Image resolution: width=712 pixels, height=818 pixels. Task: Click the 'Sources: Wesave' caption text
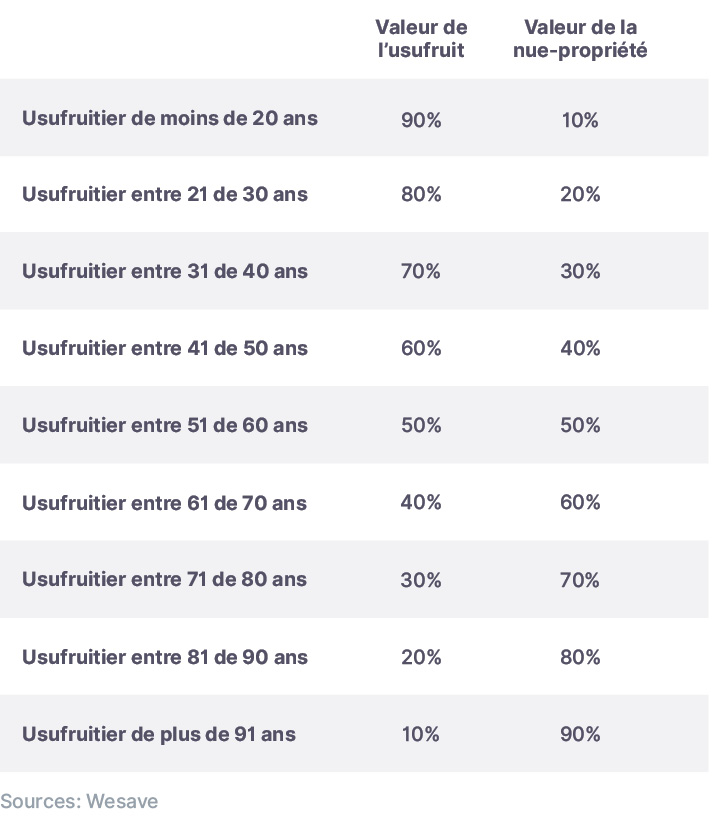point(79,801)
